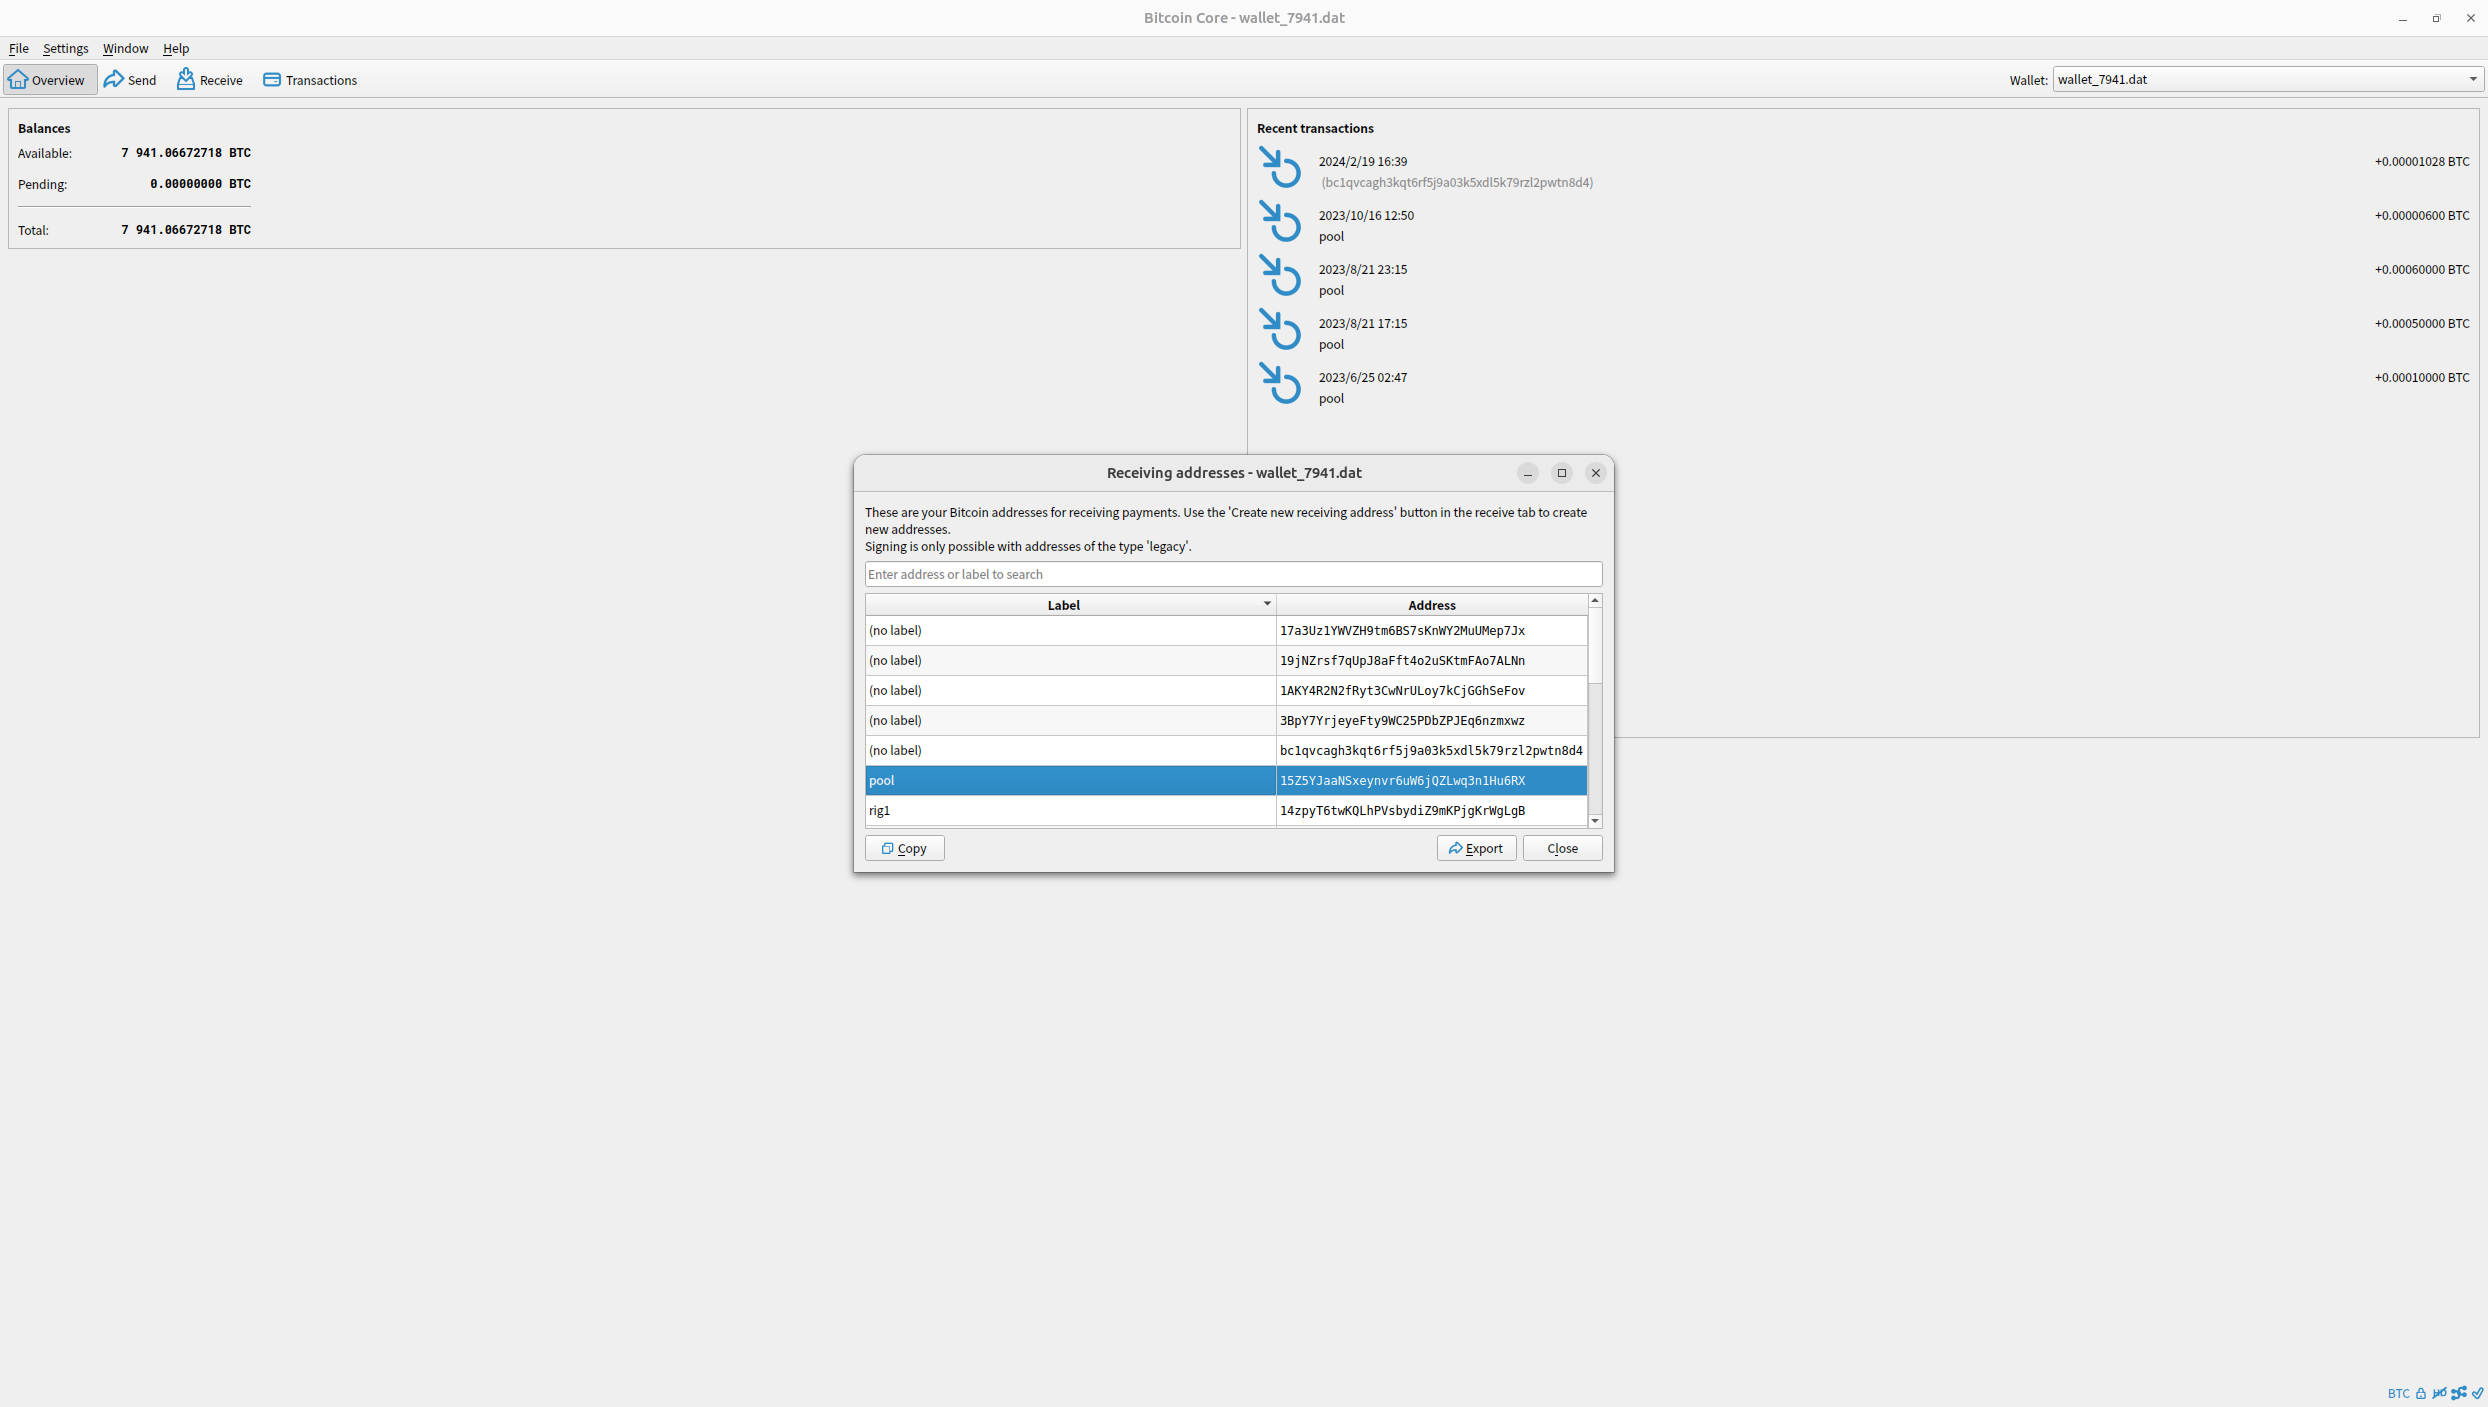Select address 14zpyT6twKQLhPVsbydiZ9mKPjgKrWgLgB
Screen dimensions: 2488x1407
click(1431, 810)
